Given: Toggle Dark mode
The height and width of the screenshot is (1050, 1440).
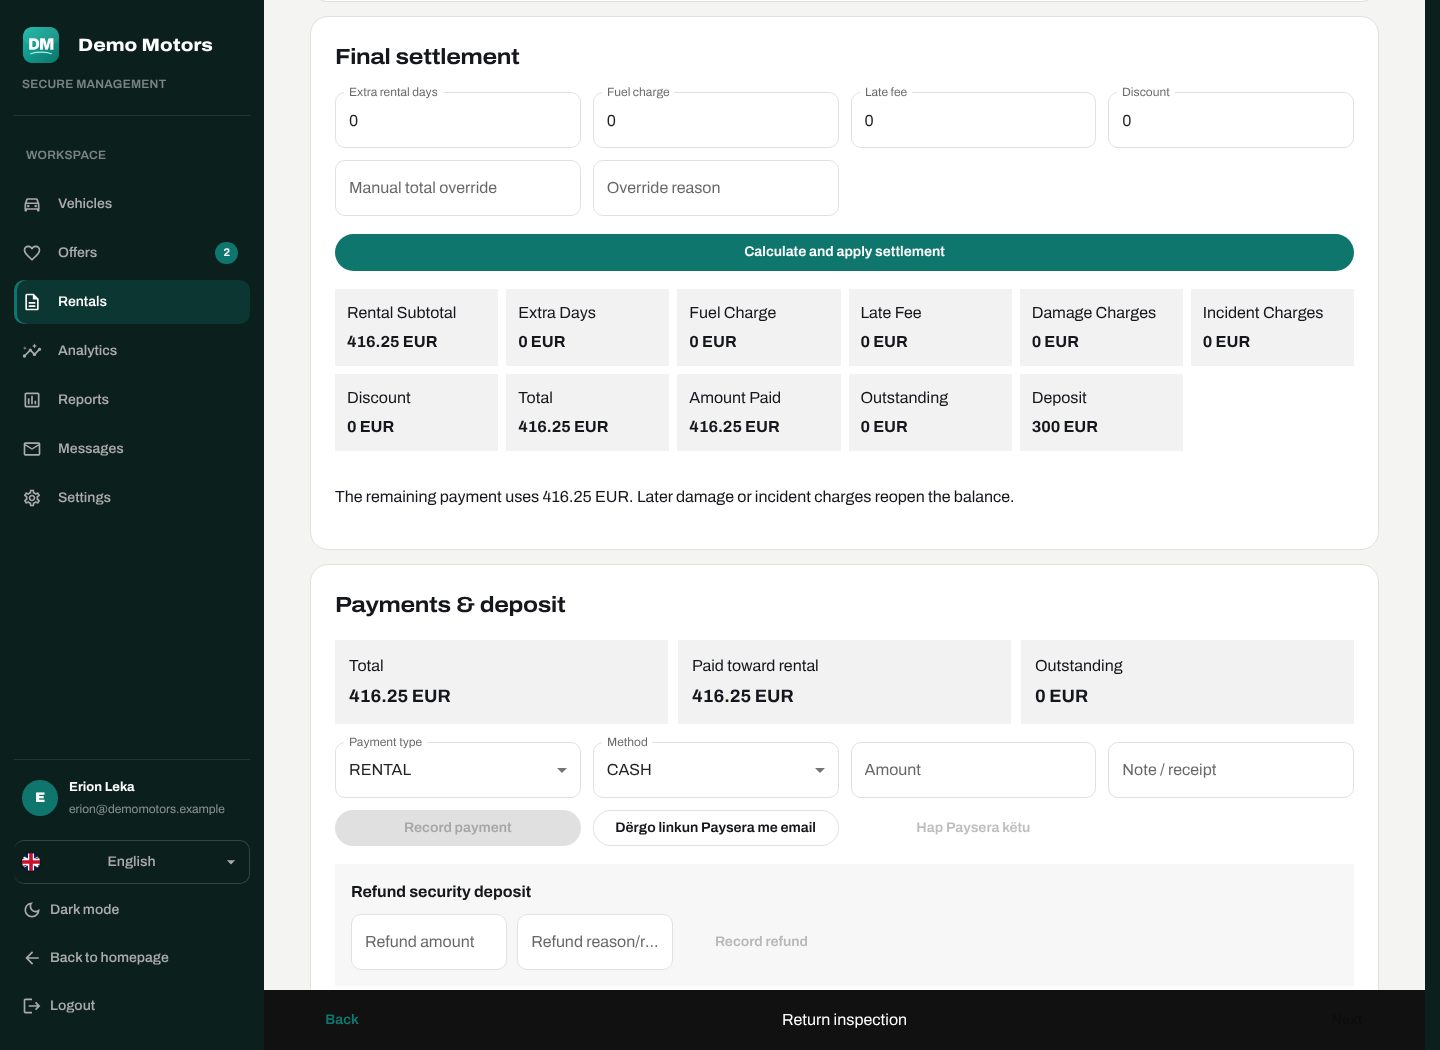Looking at the screenshot, I should tap(132, 910).
